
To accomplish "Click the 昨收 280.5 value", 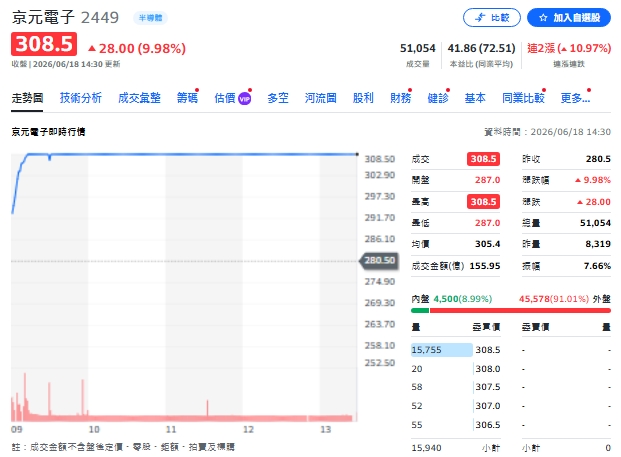I will 598,159.
